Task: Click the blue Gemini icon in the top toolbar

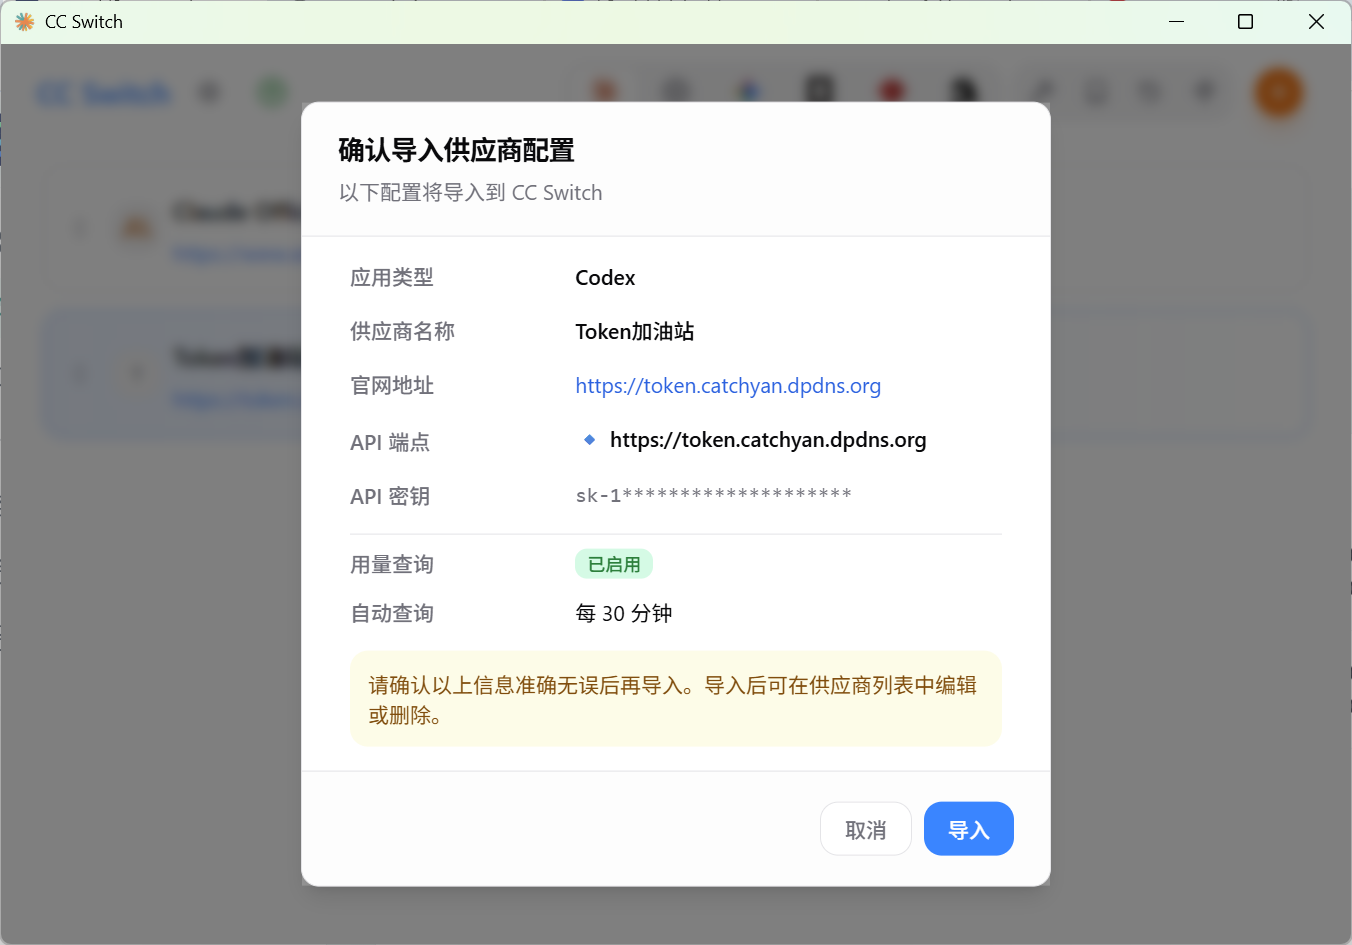Action: click(x=748, y=88)
